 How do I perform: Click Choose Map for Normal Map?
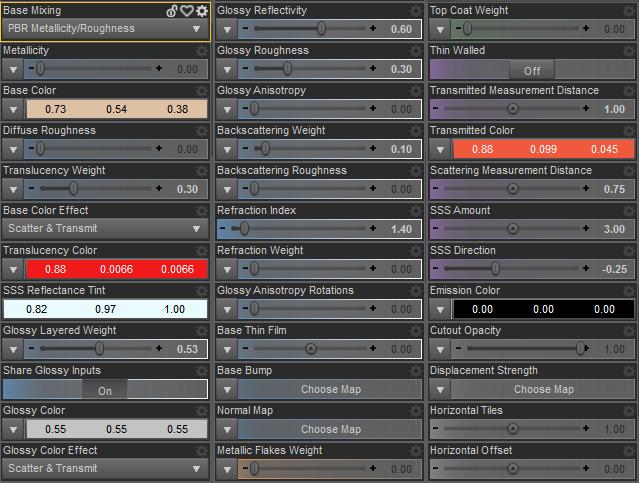331,429
